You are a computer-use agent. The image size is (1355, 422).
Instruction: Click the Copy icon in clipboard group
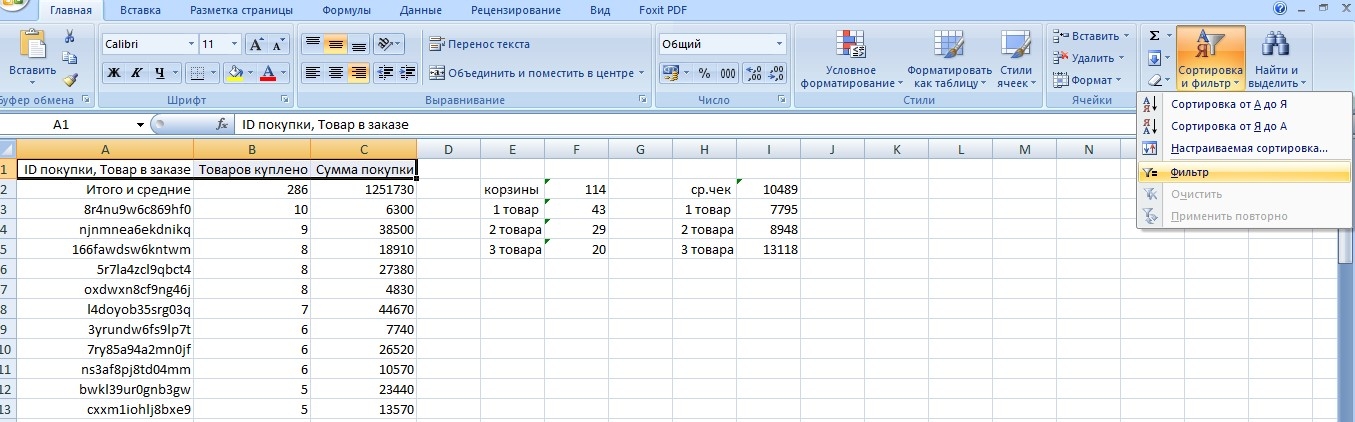[70, 57]
